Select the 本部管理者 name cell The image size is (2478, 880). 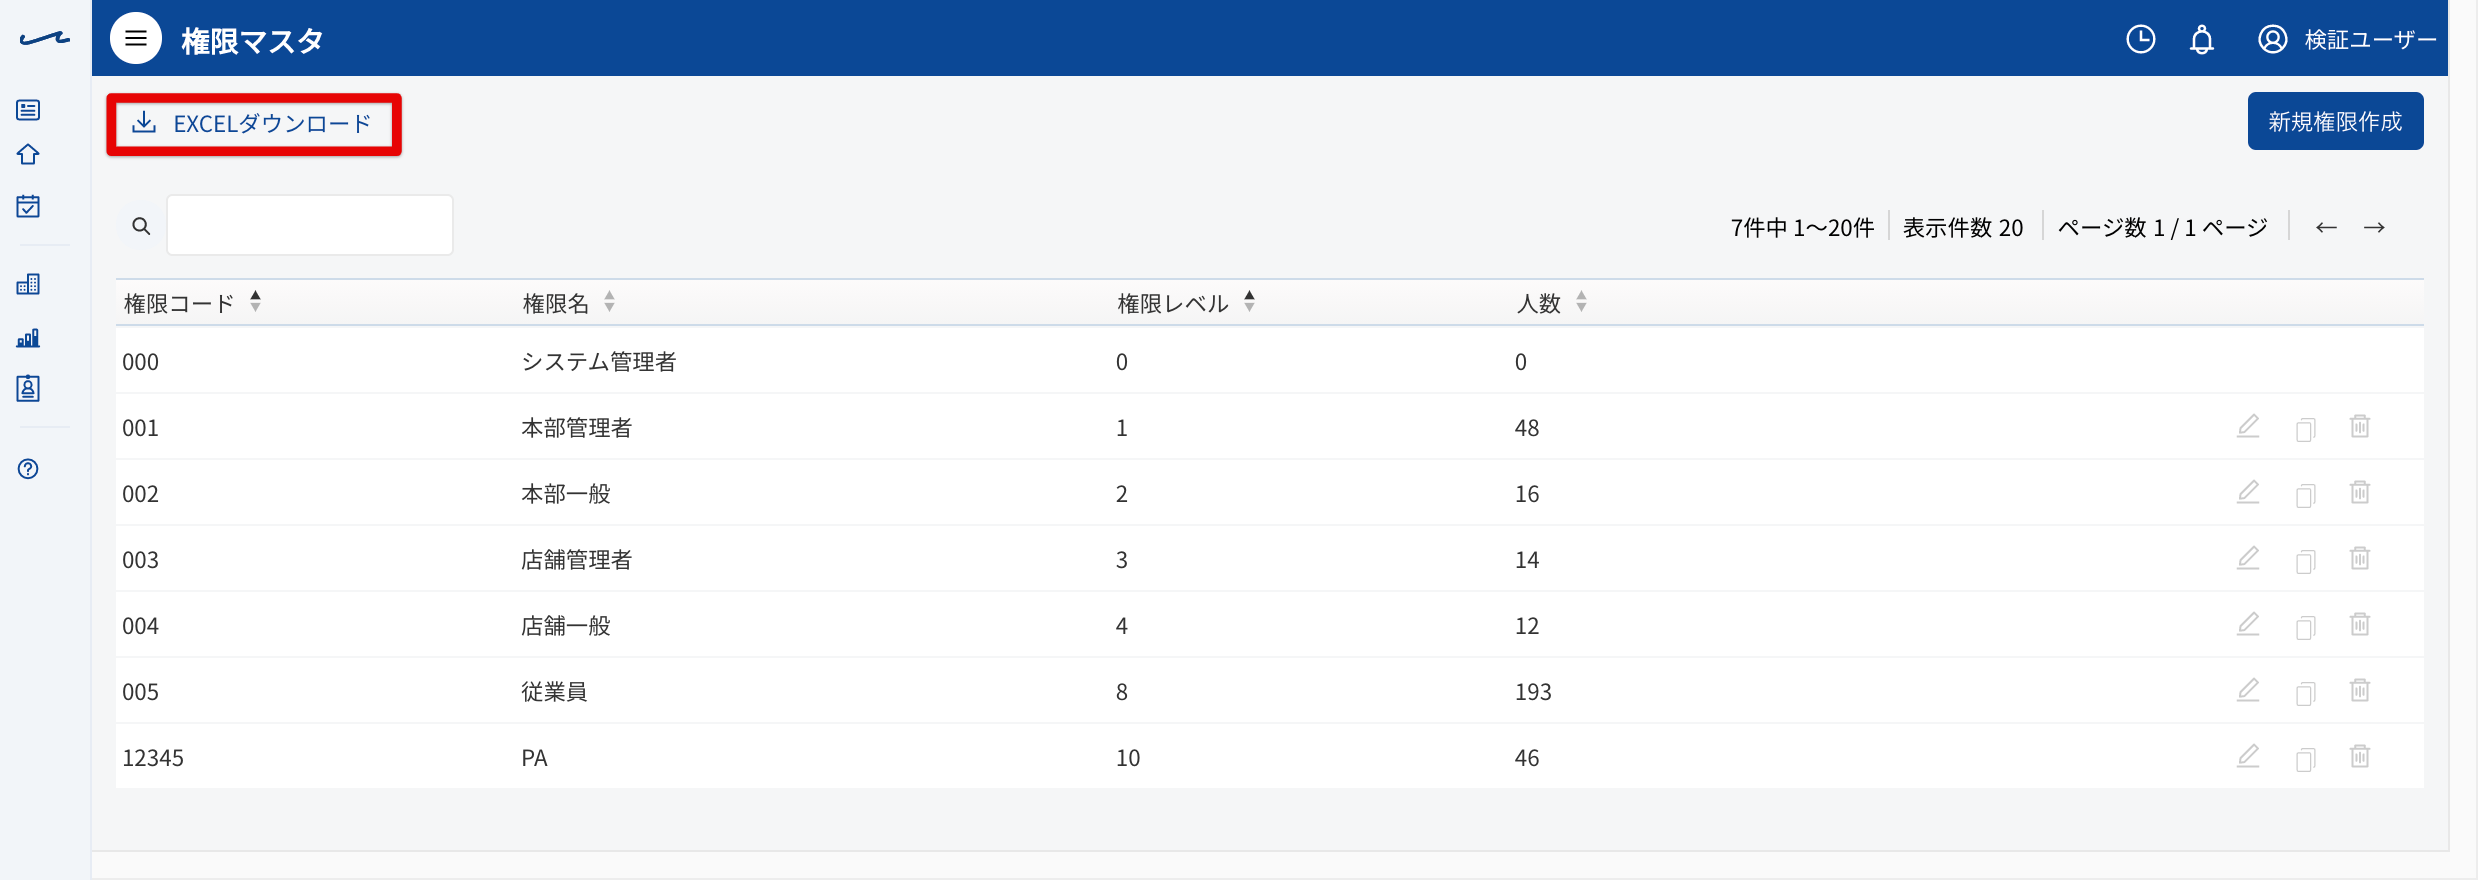(576, 428)
